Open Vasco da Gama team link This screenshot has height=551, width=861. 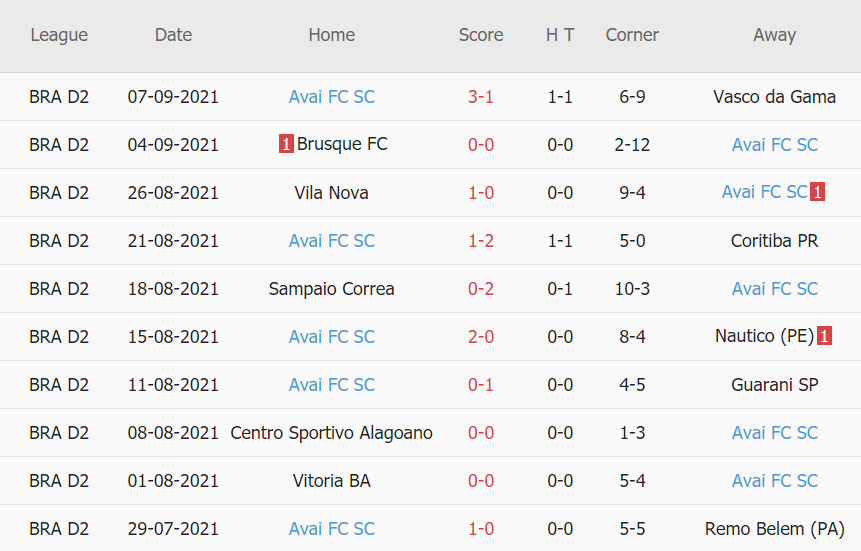[x=774, y=97]
